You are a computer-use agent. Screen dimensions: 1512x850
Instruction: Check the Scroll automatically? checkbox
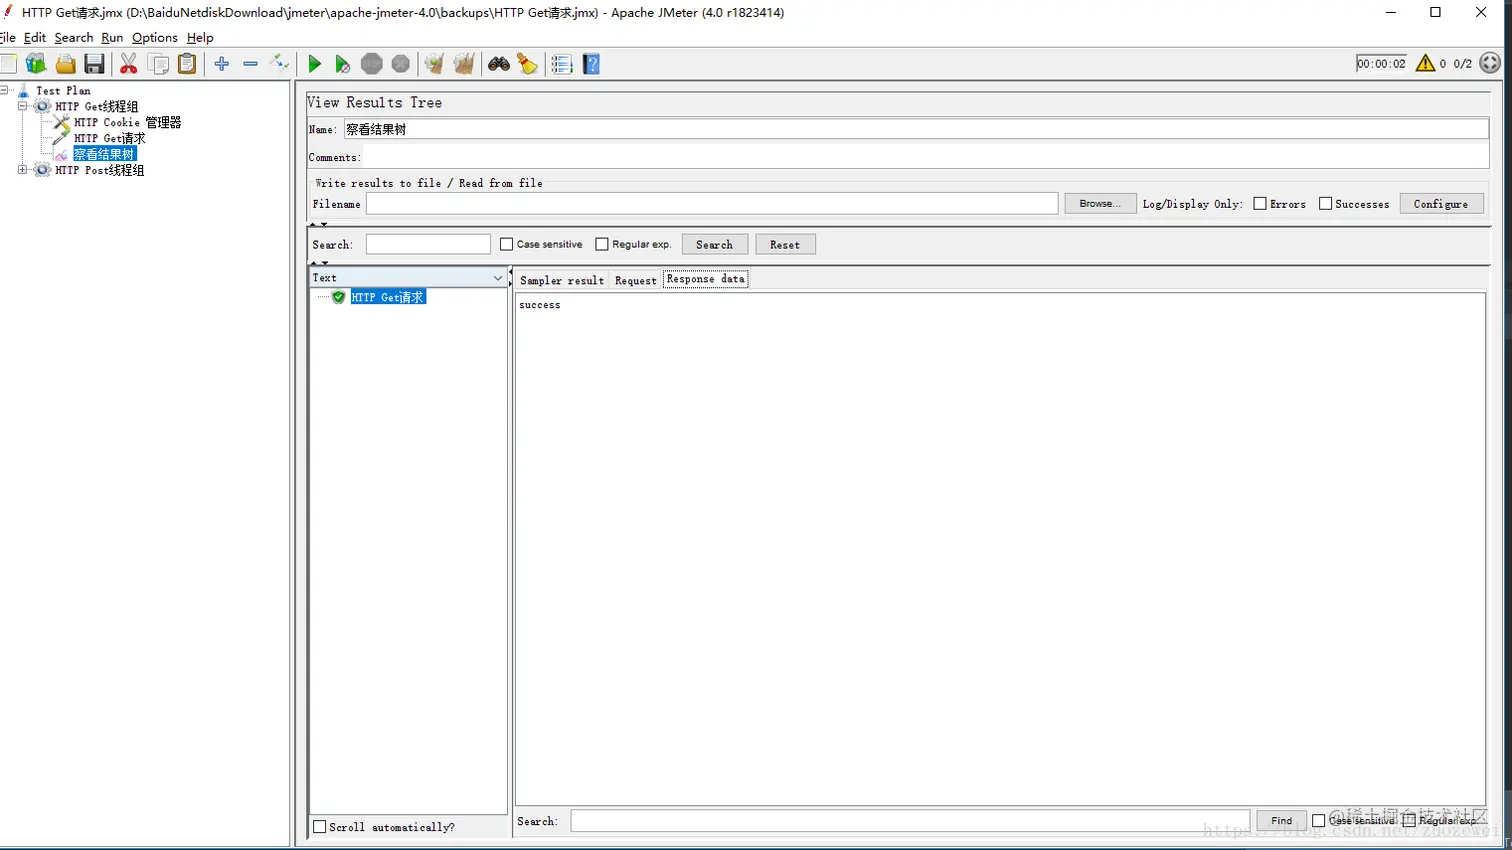pyautogui.click(x=320, y=827)
